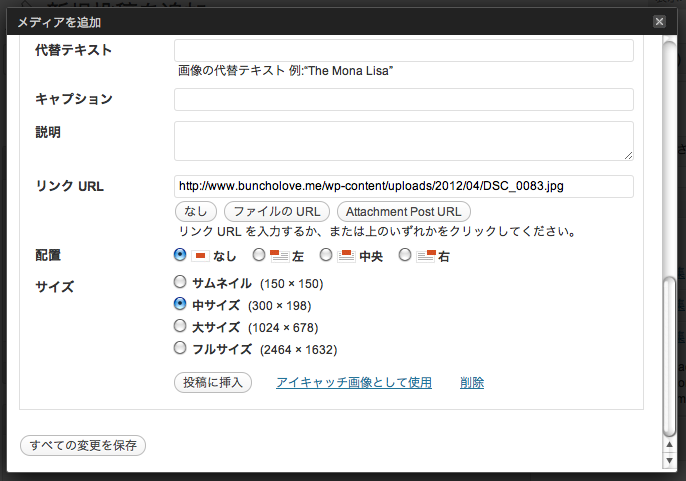686x481 pixels.
Task: Click the center-align image icon
Action: (x=346, y=256)
